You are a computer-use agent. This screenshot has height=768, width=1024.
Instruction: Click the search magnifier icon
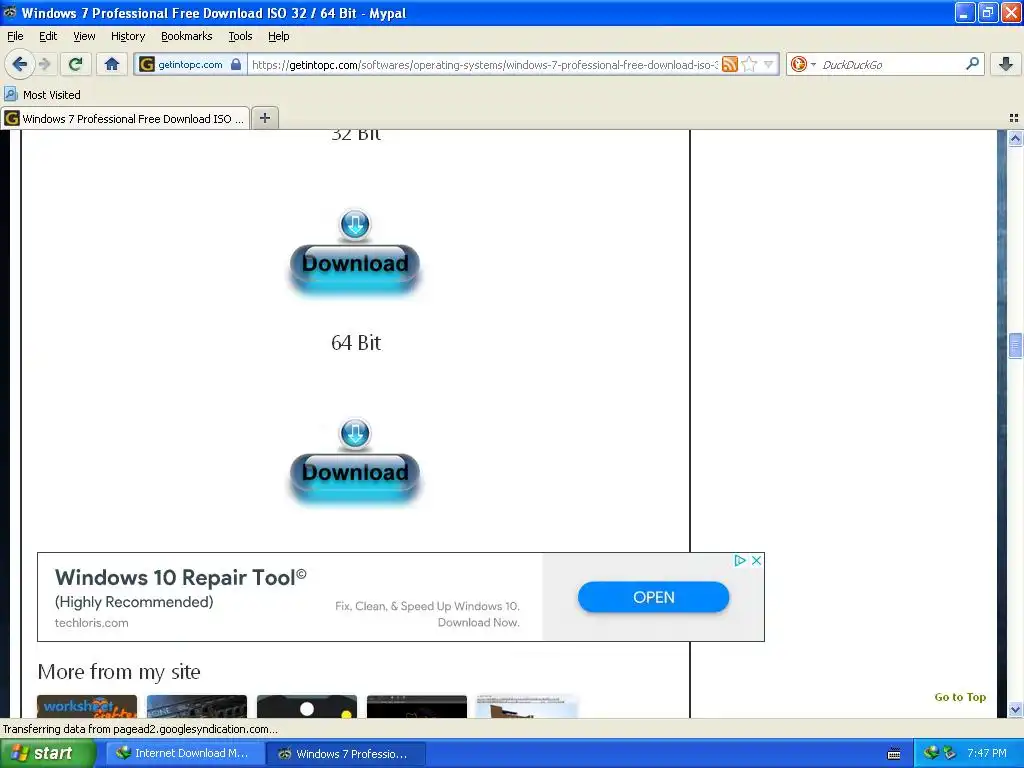(x=972, y=64)
